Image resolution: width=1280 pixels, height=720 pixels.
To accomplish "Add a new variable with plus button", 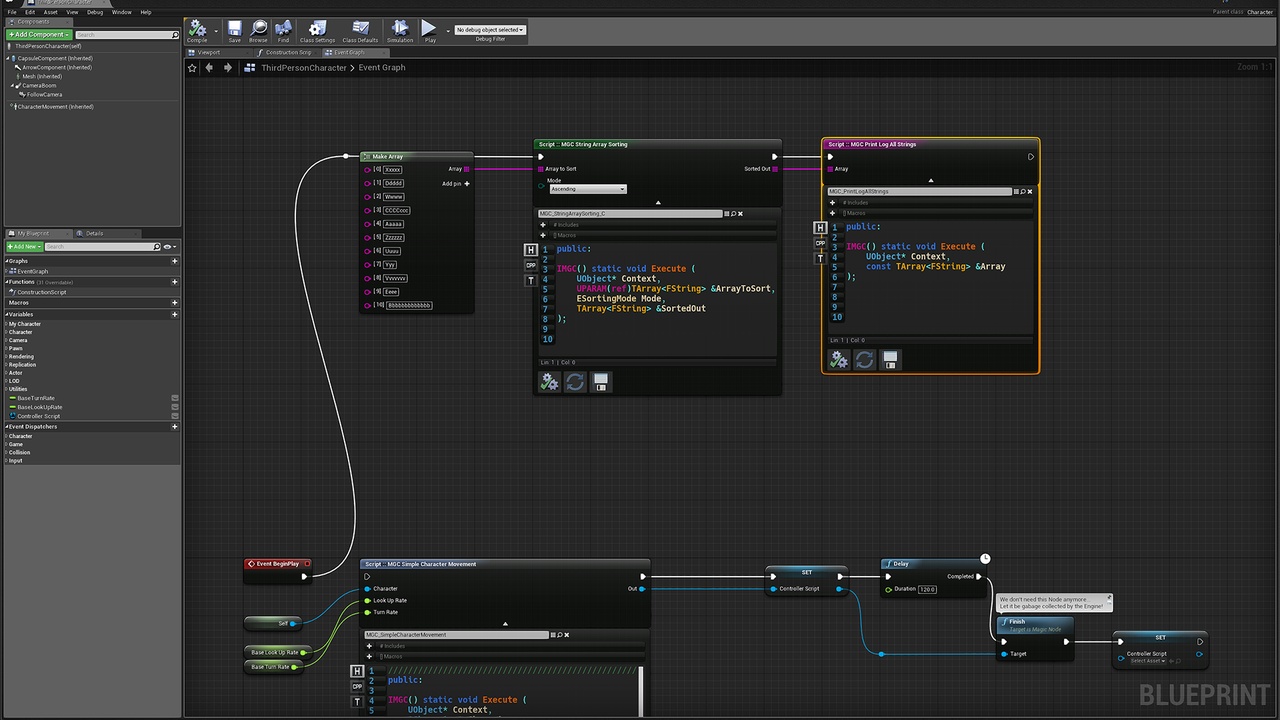I will [175, 314].
